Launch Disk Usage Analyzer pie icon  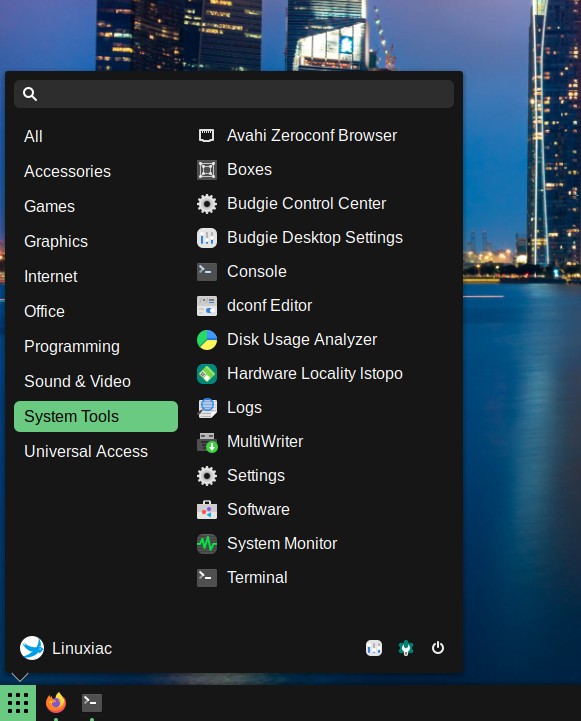click(x=207, y=340)
